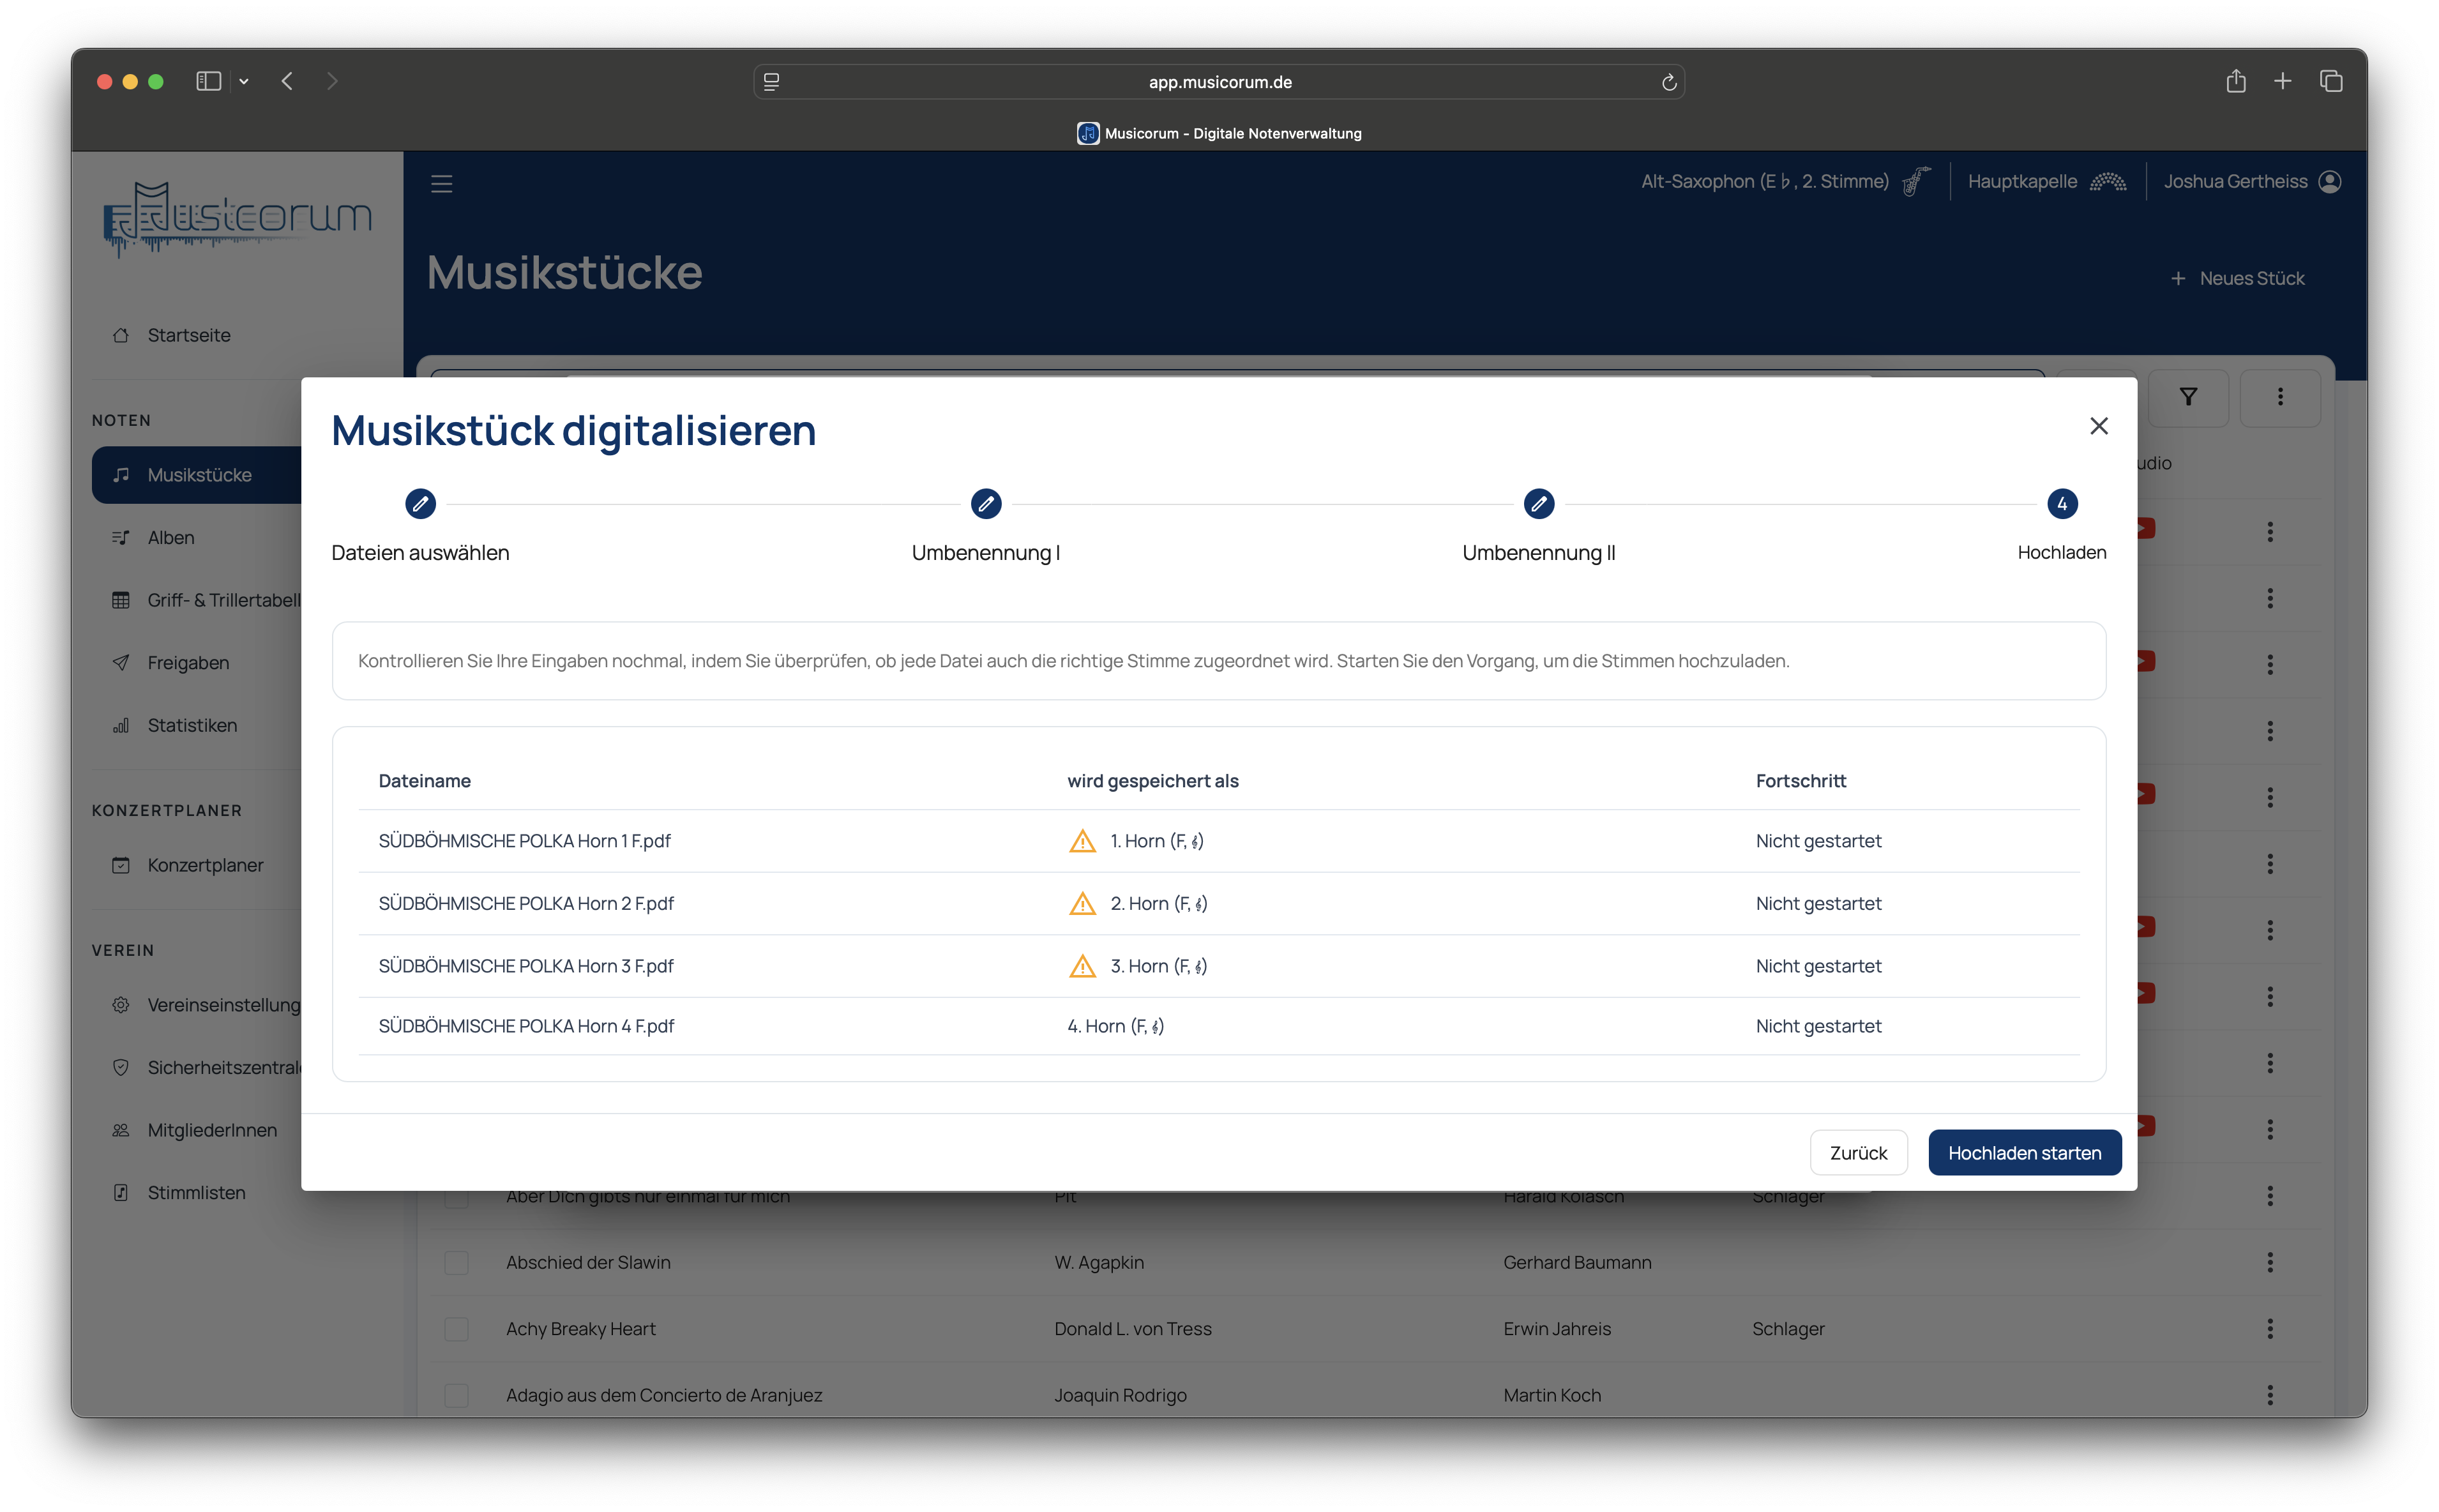Click the Dateien auswählen step pencil icon
The height and width of the screenshot is (1512, 2439).
[420, 504]
